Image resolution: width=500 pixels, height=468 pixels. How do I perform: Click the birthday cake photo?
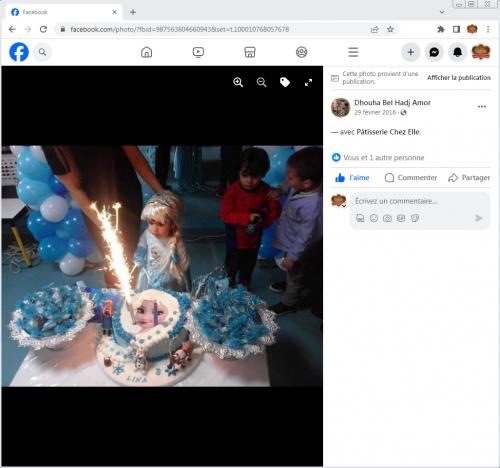(162, 266)
